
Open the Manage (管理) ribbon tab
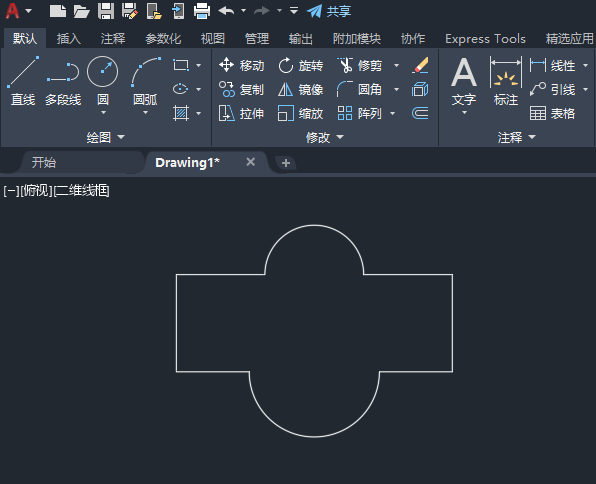click(x=257, y=39)
